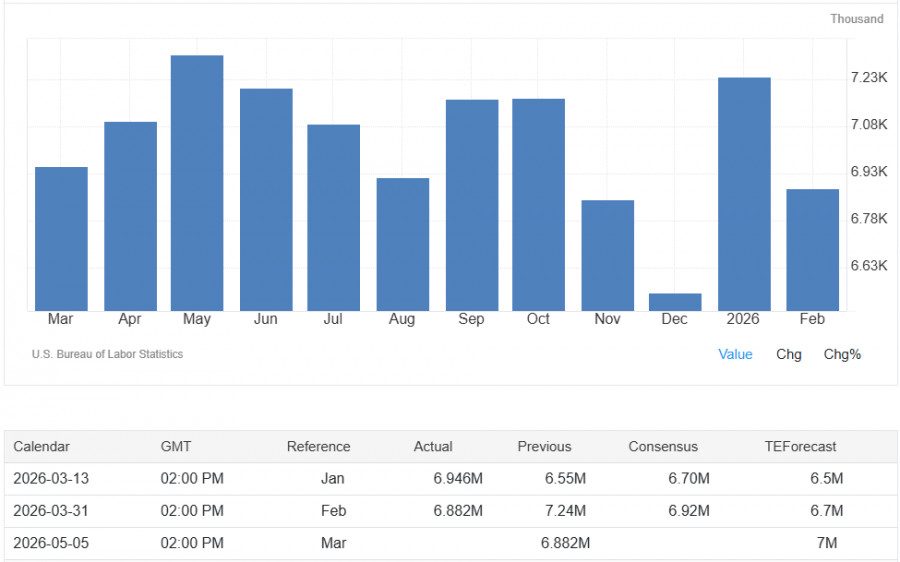The width and height of the screenshot is (900, 562).
Task: Click the 7.24M previous value
Action: coord(565,511)
